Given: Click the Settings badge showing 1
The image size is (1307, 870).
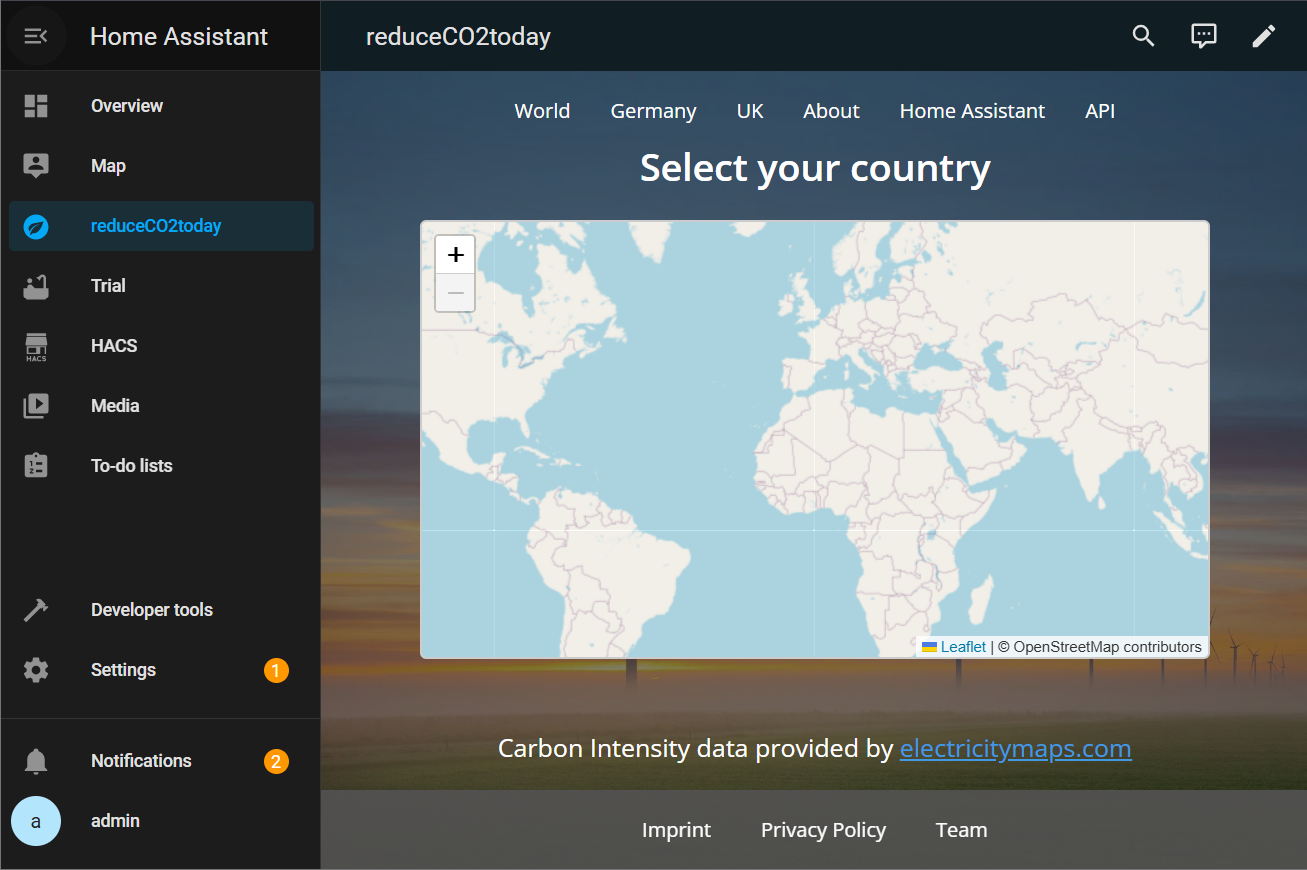Looking at the screenshot, I should tap(276, 670).
